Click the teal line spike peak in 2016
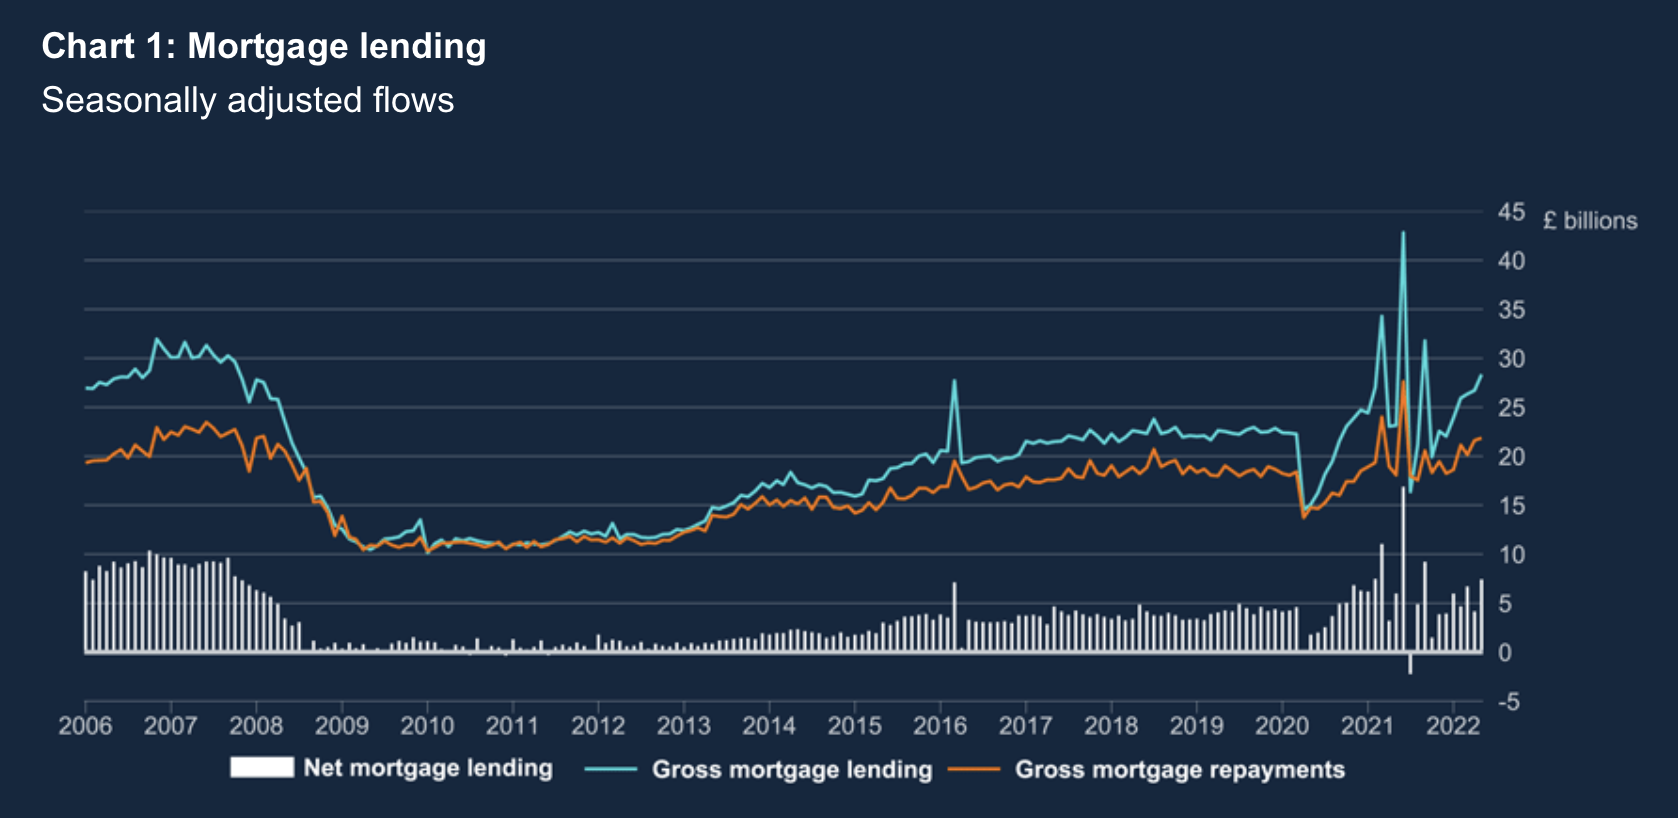The height and width of the screenshot is (818, 1678). [x=954, y=381]
